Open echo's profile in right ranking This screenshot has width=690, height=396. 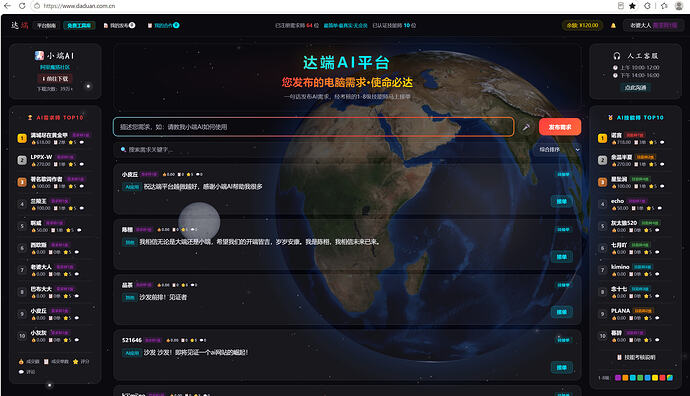click(x=617, y=201)
